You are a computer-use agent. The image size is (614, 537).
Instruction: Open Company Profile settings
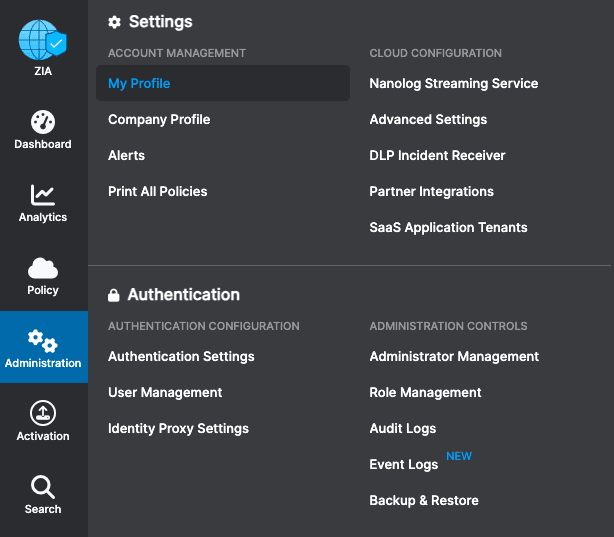[159, 119]
